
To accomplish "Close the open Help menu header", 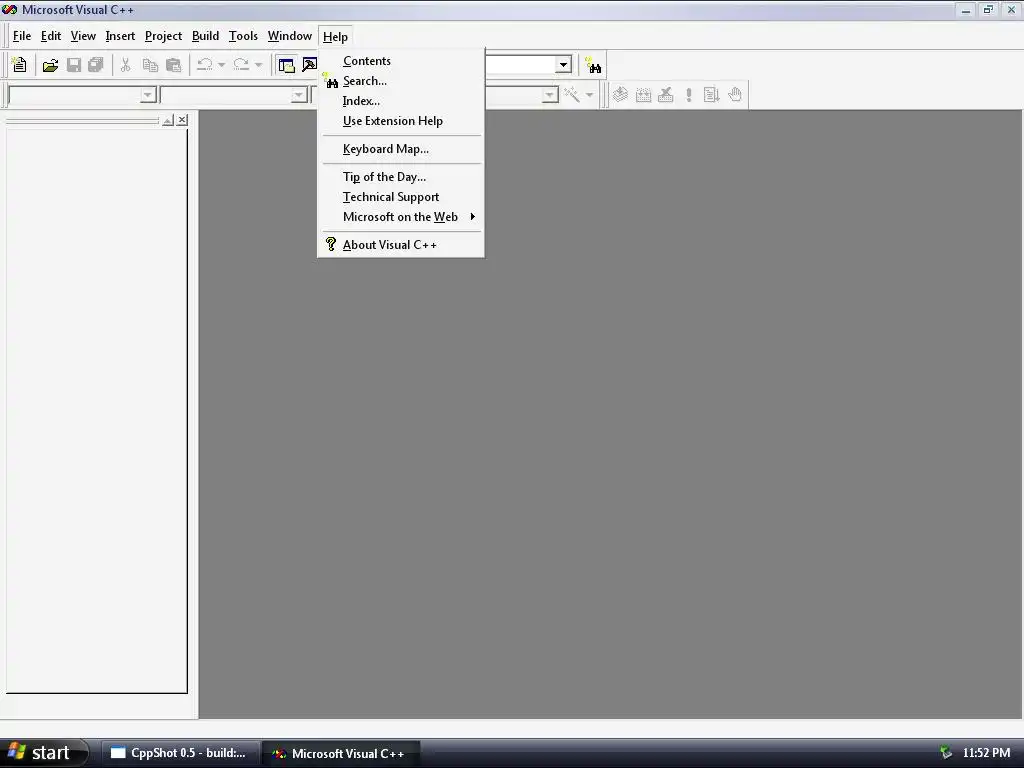I will click(x=335, y=37).
